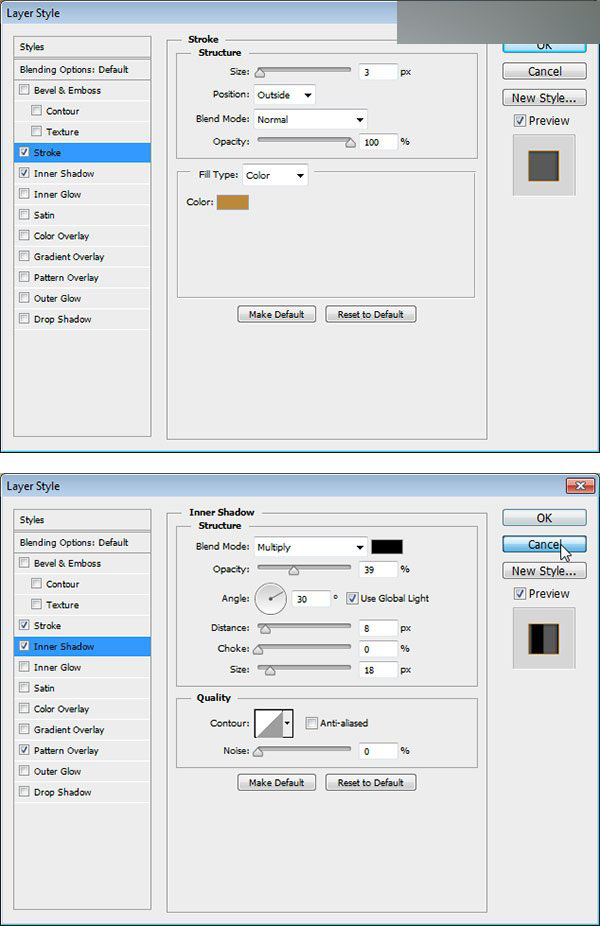
Task: Uncheck Stroke effect in Stroke dialog
Action: 24,152
